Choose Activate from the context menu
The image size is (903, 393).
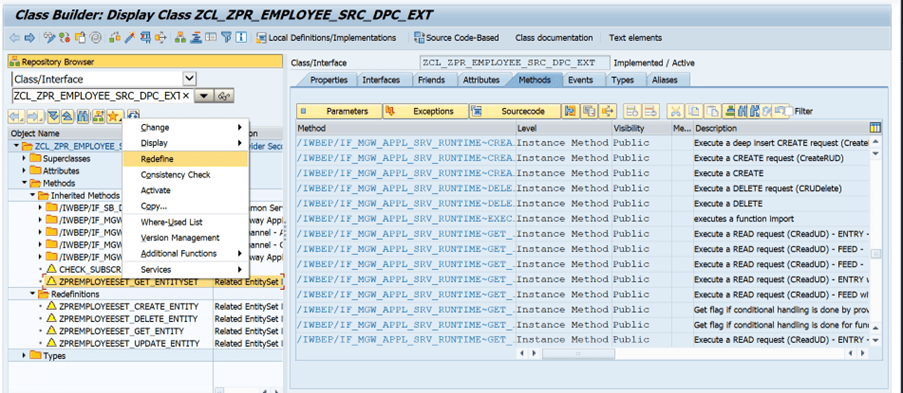(x=185, y=190)
